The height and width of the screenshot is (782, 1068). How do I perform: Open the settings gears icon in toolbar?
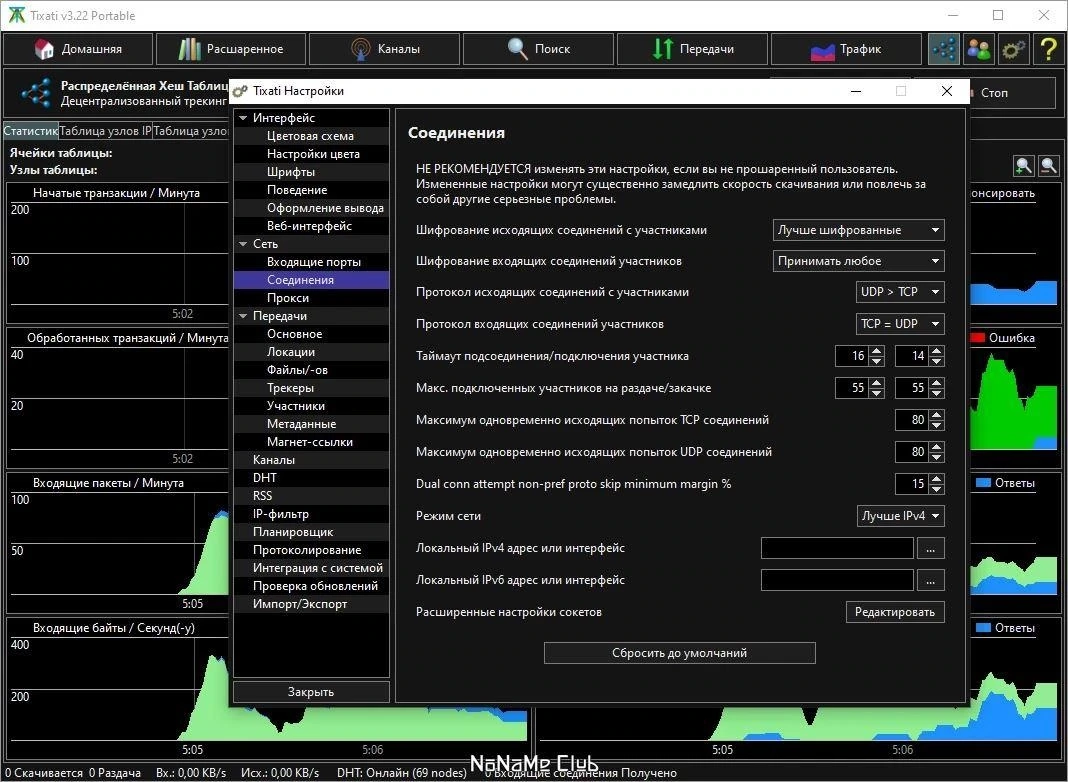[1014, 49]
